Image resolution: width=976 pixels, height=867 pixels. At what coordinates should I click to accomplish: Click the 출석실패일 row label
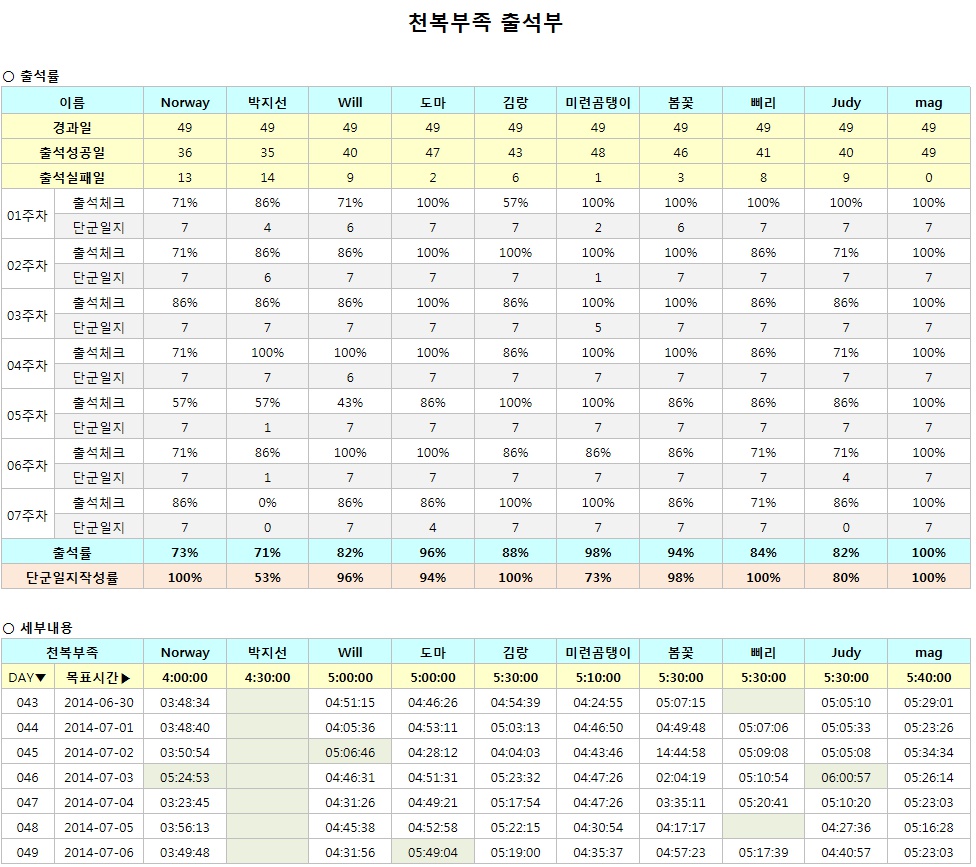72,177
